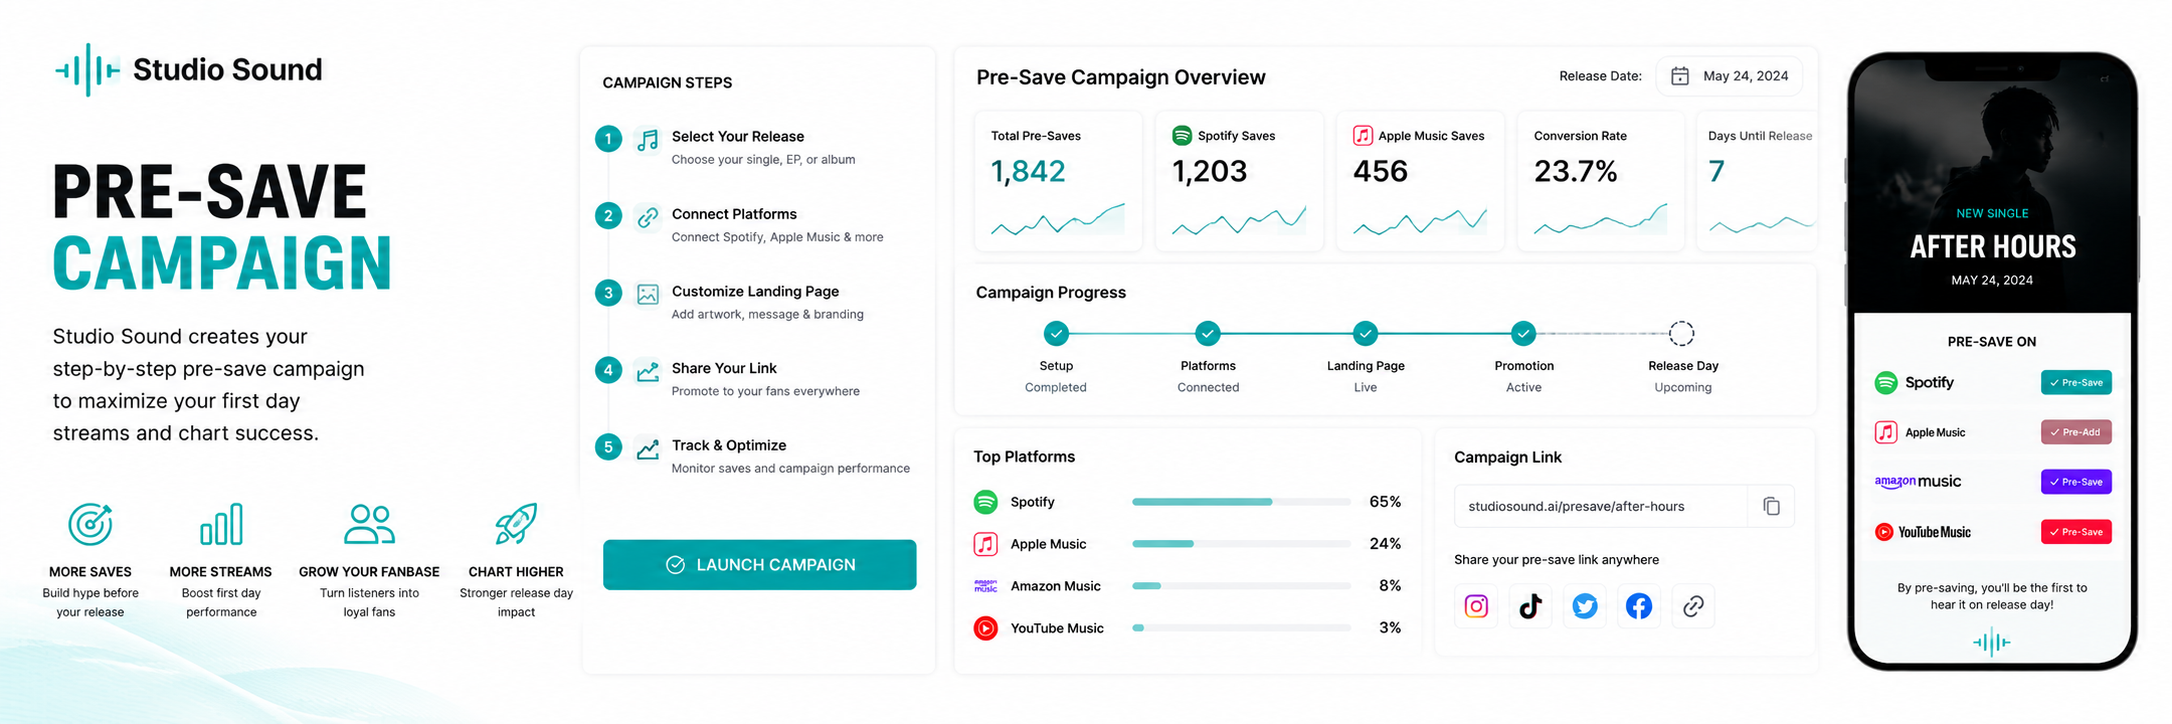Viewport: 2172px width, 724px height.
Task: Click the YouTube Music icon in Top Platforms
Action: 986,628
